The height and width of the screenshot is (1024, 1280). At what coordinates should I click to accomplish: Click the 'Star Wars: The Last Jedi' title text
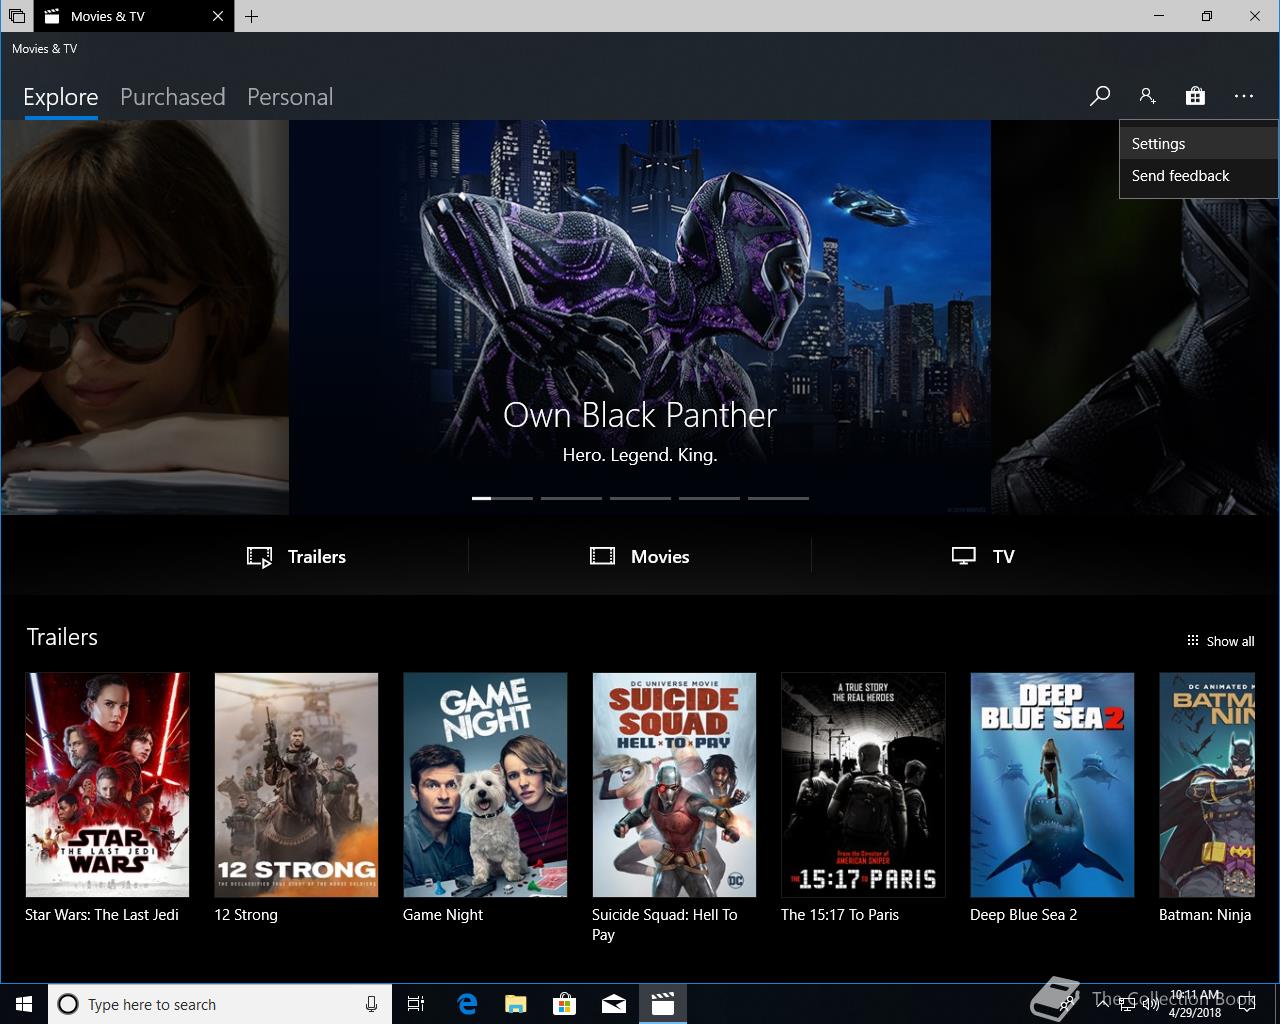pos(102,915)
